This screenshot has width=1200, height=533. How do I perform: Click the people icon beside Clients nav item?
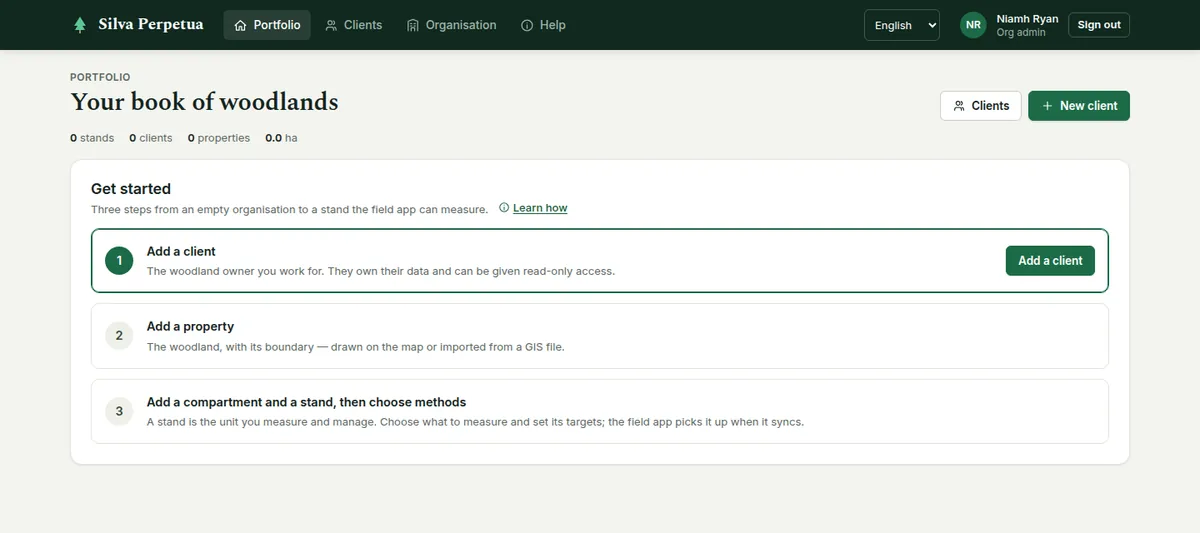pos(331,25)
